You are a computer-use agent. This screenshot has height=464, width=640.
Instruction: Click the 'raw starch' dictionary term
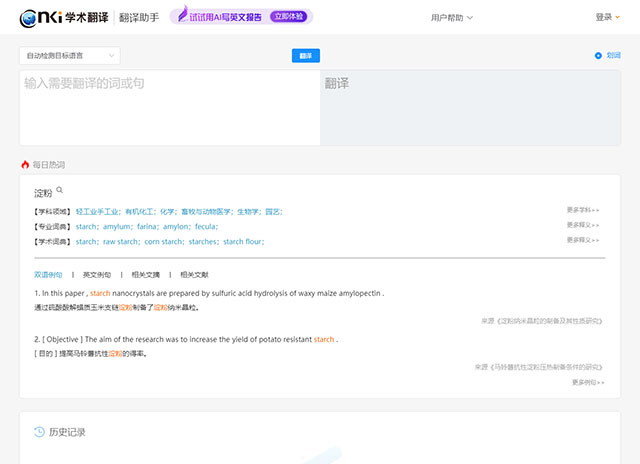[121, 241]
